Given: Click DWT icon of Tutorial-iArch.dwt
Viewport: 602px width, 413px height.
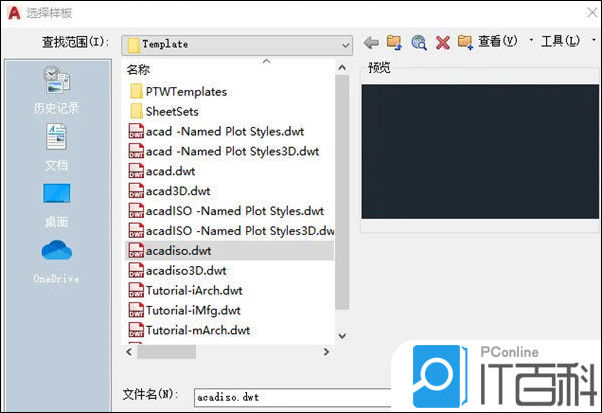Looking at the screenshot, I should 136,290.
